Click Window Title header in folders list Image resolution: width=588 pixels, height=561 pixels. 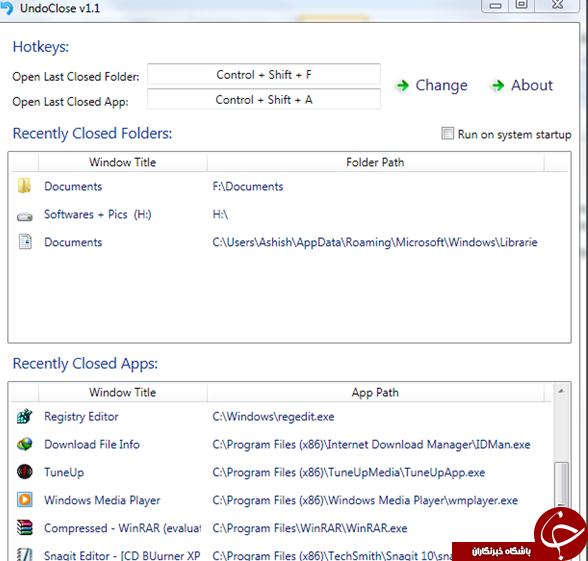[x=122, y=162]
